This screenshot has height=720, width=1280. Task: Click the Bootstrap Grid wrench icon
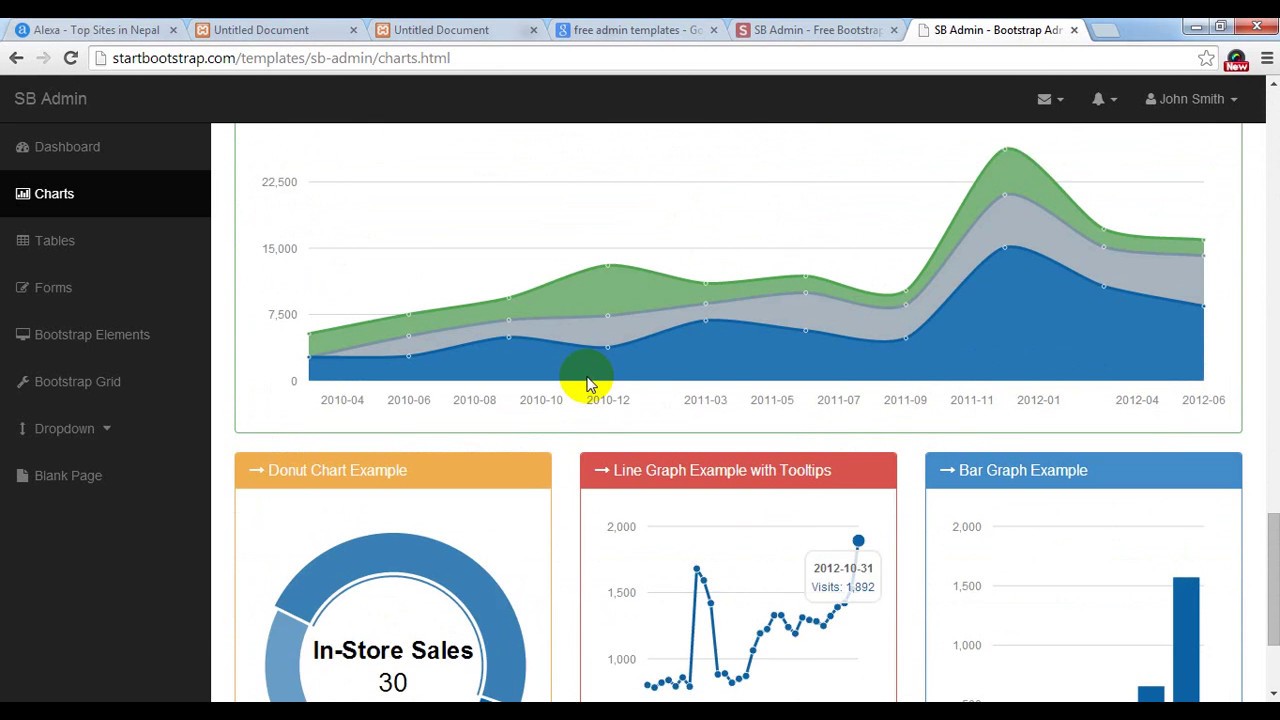[x=22, y=382]
